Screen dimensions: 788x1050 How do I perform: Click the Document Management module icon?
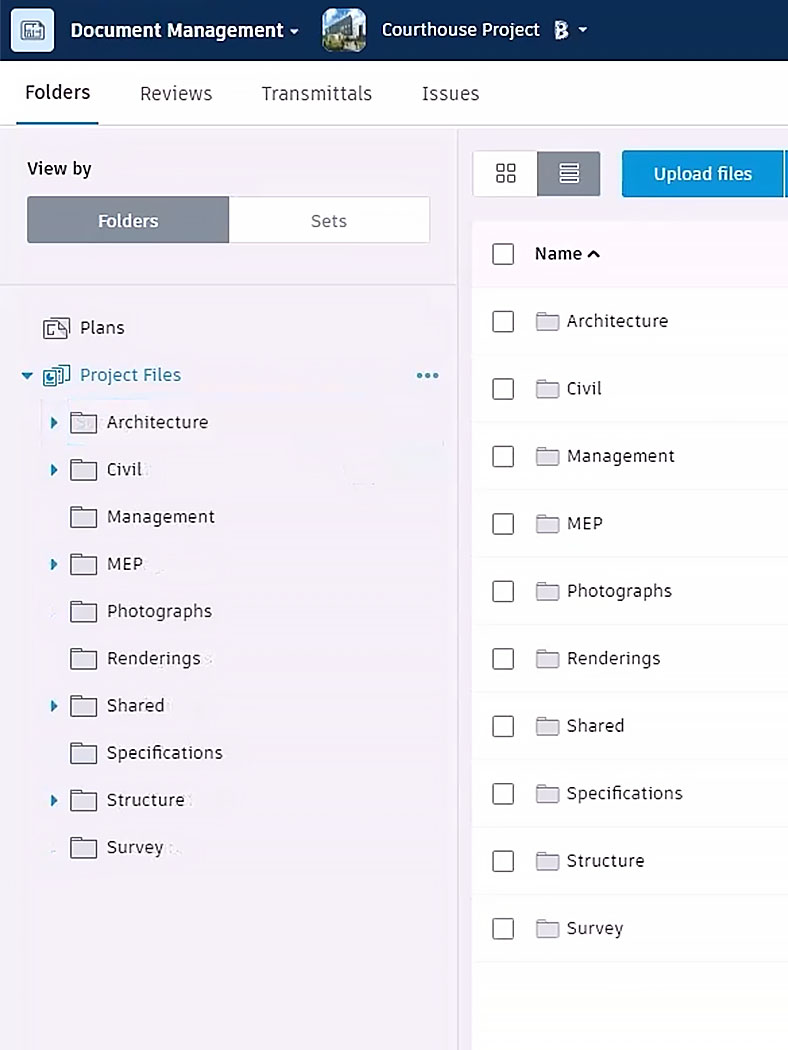click(x=32, y=30)
